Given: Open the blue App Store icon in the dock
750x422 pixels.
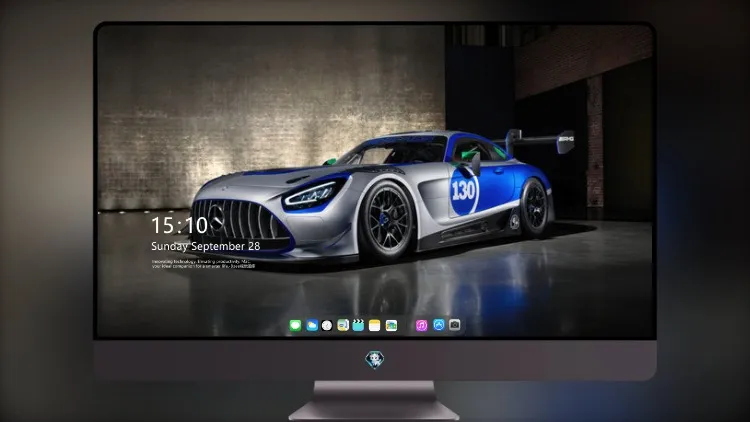Looking at the screenshot, I should click(439, 325).
